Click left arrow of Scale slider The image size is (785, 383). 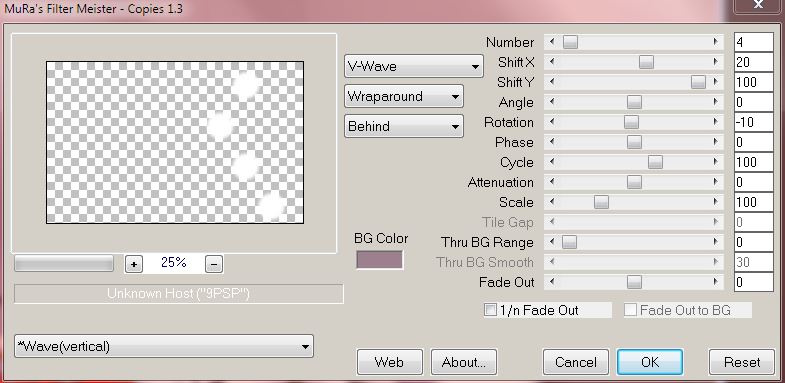pyautogui.click(x=552, y=202)
